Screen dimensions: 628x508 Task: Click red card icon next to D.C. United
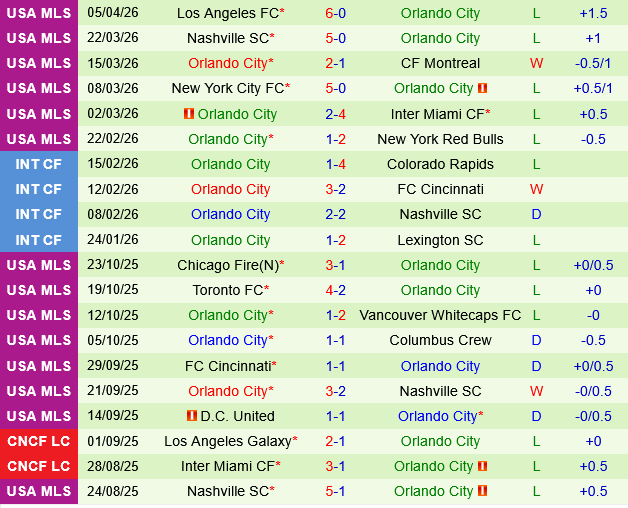tap(191, 416)
